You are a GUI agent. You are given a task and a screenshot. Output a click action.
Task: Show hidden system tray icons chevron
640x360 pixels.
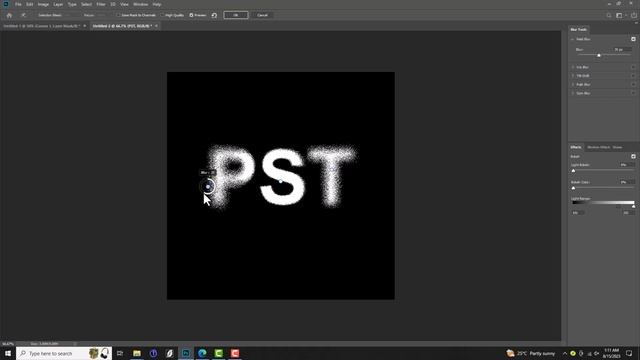click(565, 353)
